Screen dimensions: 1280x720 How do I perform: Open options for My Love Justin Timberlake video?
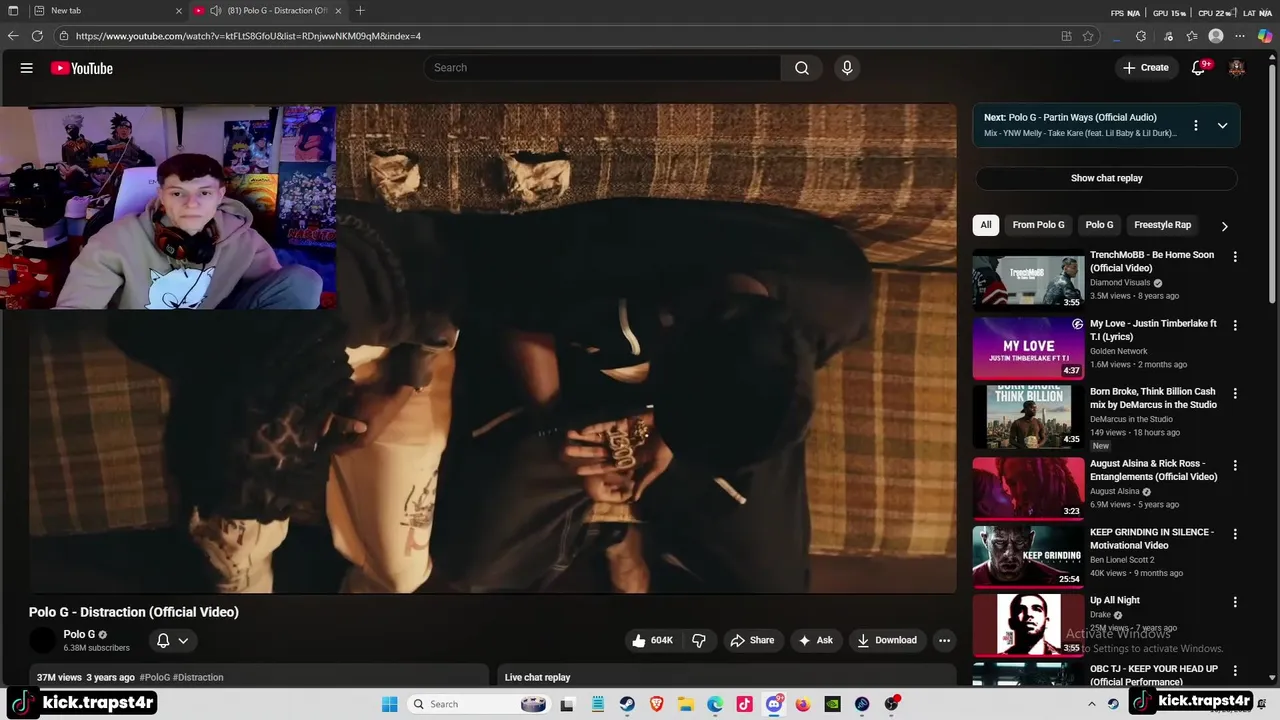click(1235, 325)
